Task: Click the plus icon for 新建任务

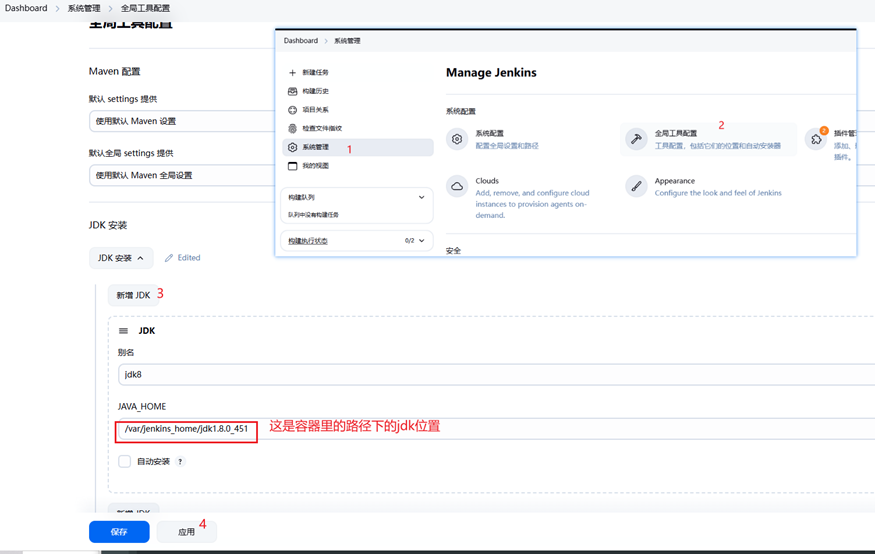Action: pos(292,73)
